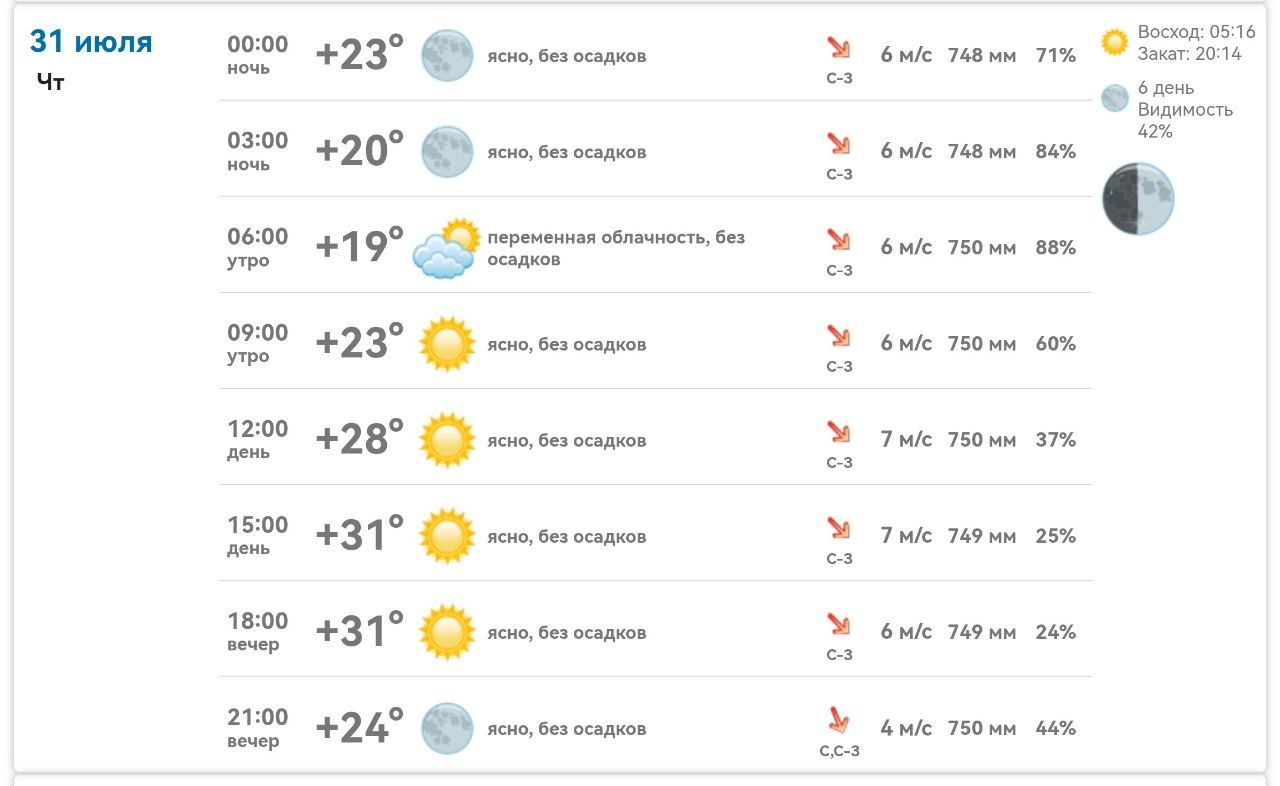The image size is (1280, 786).
Task: Click the Закат: 20:14 sunset text
Action: point(1189,54)
